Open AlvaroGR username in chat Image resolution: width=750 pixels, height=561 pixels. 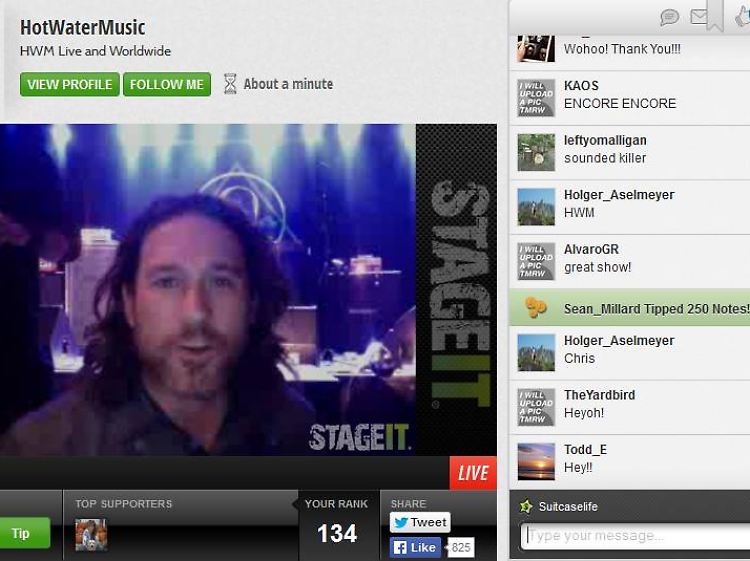(x=591, y=249)
